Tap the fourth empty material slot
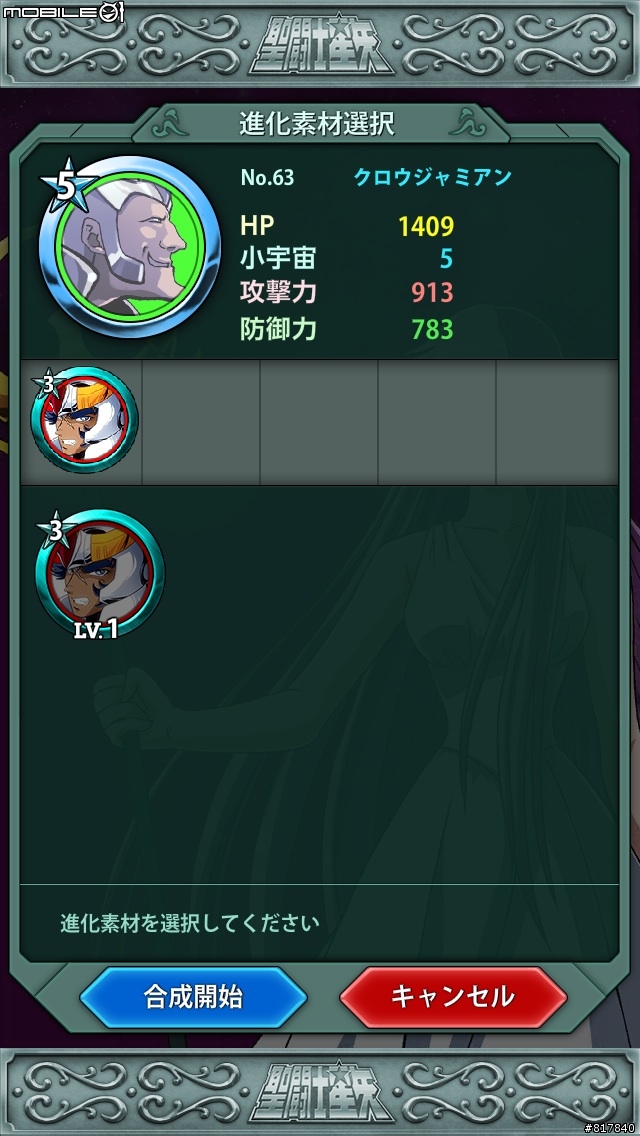The height and width of the screenshot is (1136, 640). [437, 422]
